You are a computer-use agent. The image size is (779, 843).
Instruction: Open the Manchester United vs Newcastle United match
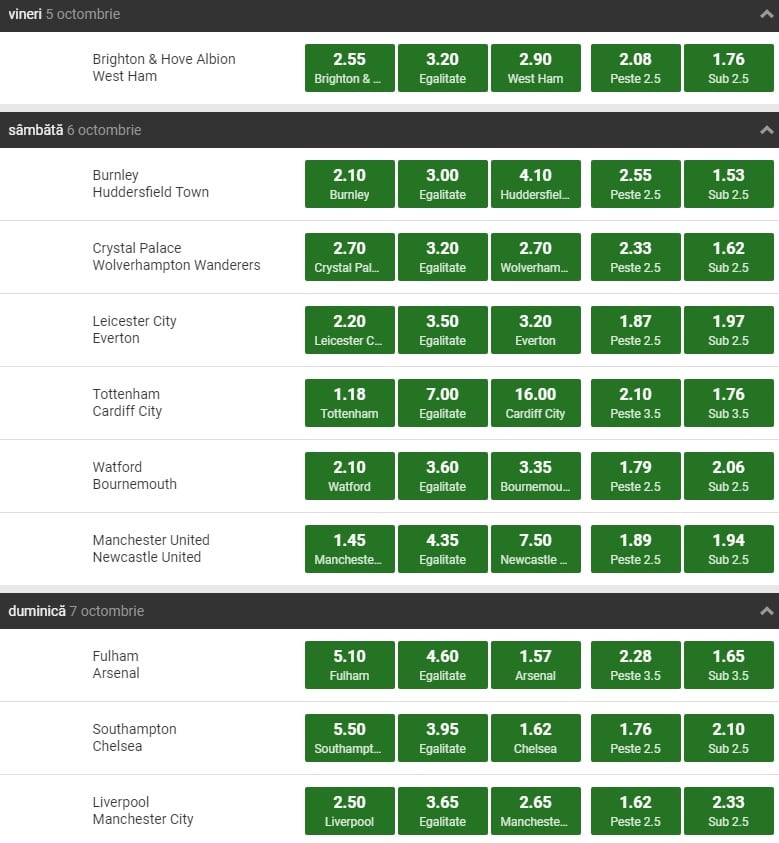click(150, 549)
